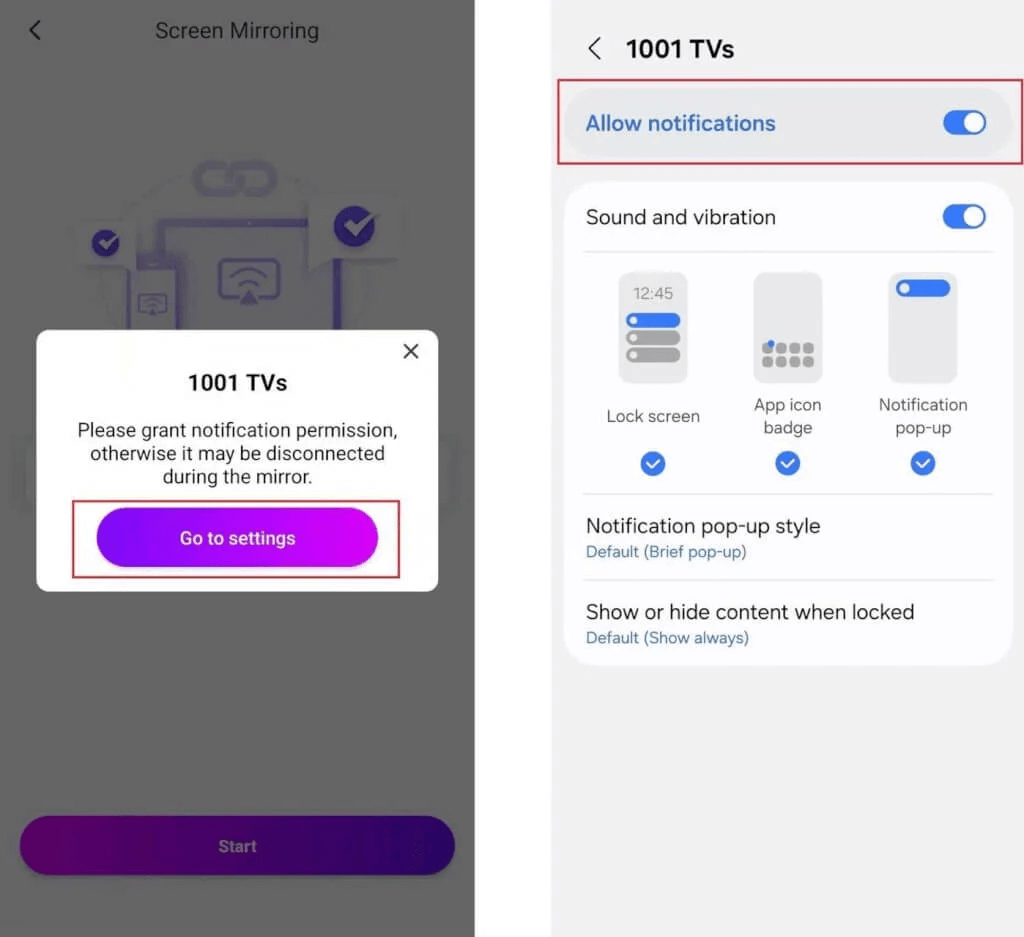Turn off Allow notifications switch

(x=964, y=123)
